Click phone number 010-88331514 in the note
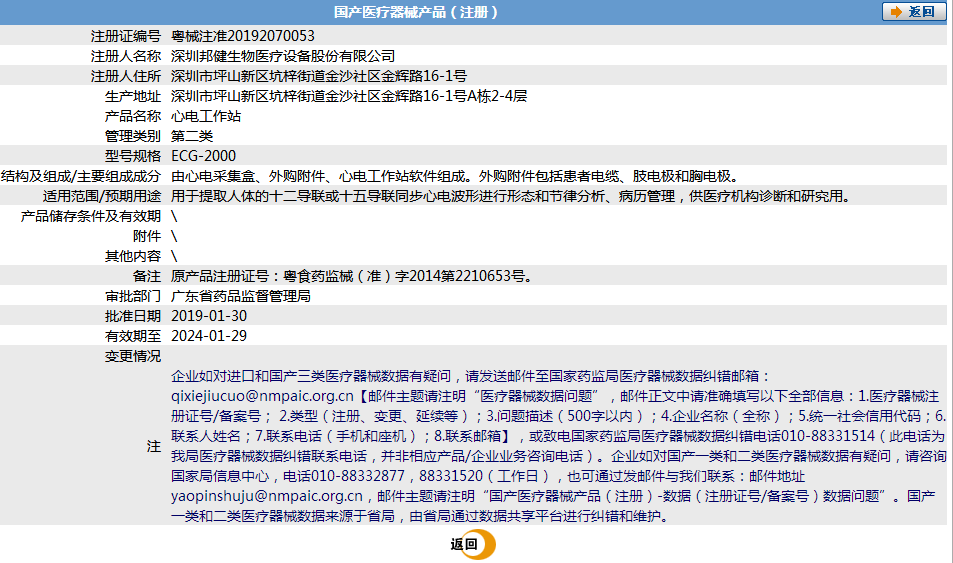This screenshot has height=563, width=953. coord(828,436)
